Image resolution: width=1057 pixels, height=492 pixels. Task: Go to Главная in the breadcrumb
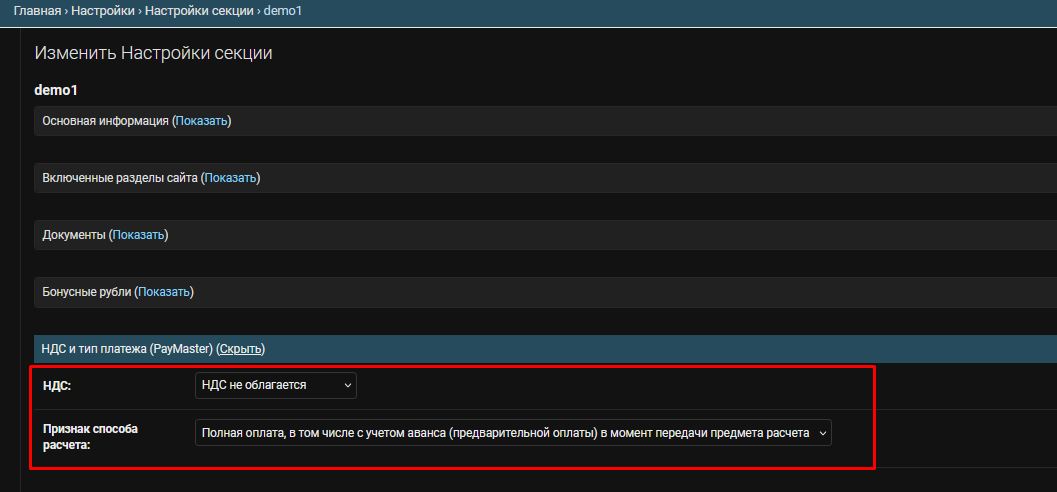[38, 11]
